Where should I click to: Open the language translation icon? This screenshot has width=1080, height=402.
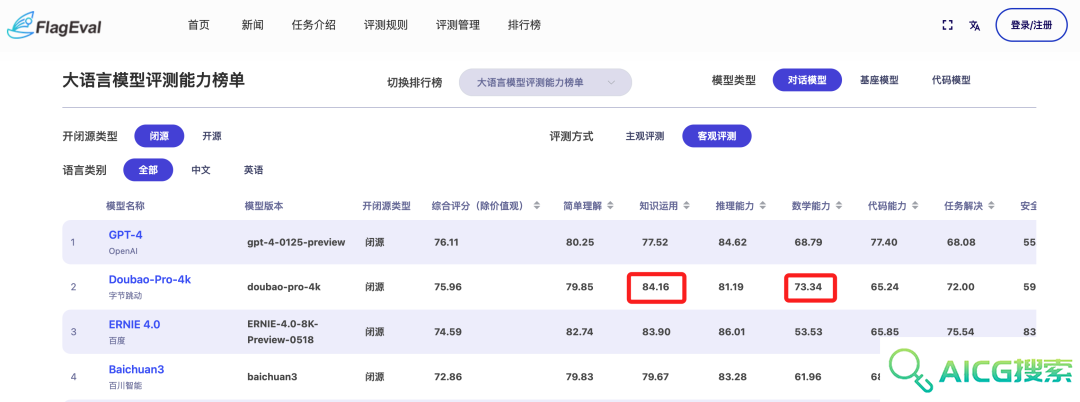point(974,25)
